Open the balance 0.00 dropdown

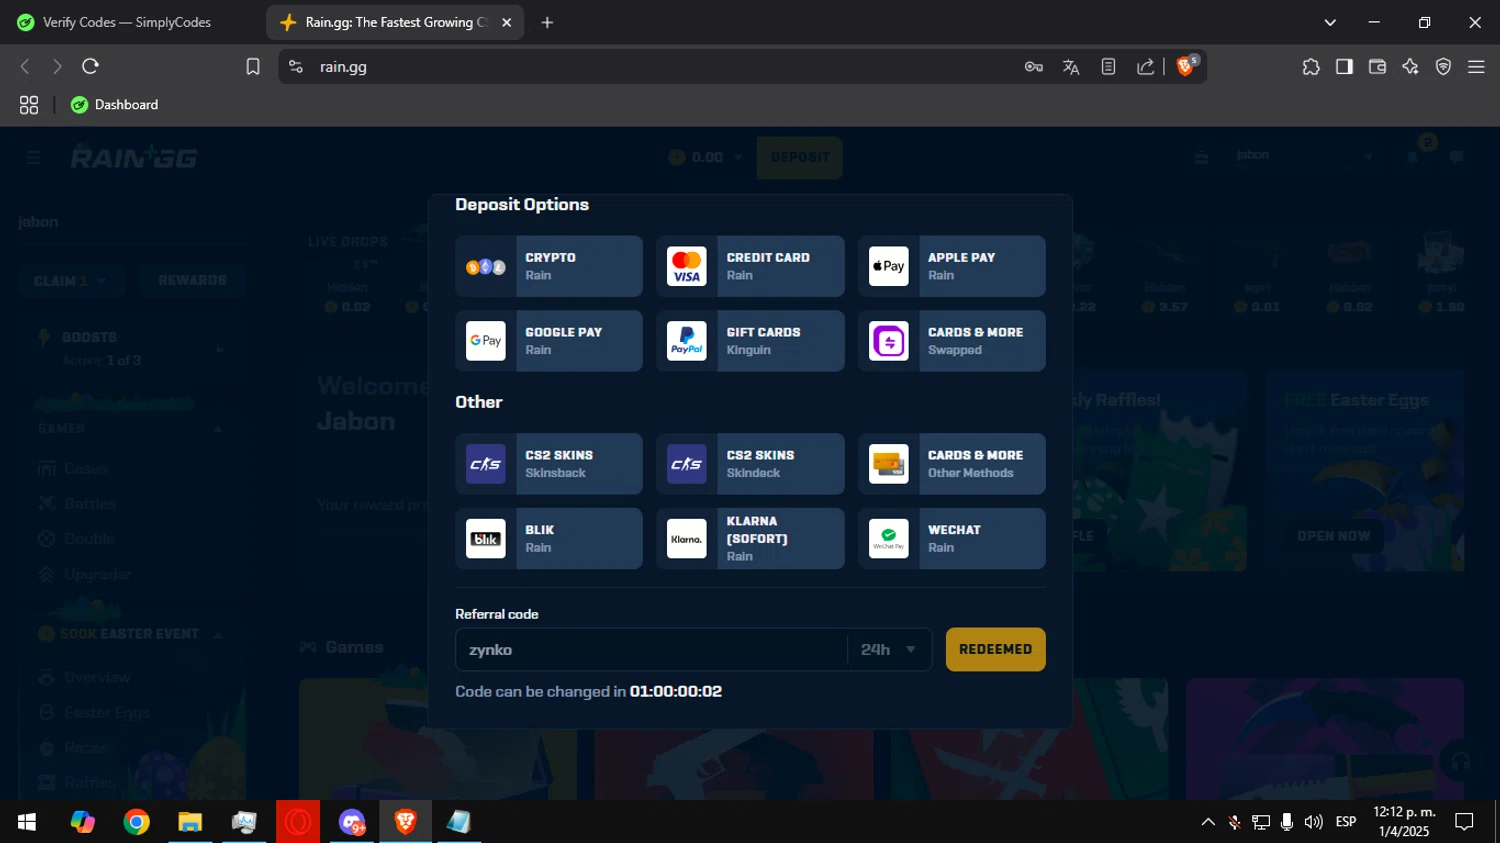coord(706,157)
